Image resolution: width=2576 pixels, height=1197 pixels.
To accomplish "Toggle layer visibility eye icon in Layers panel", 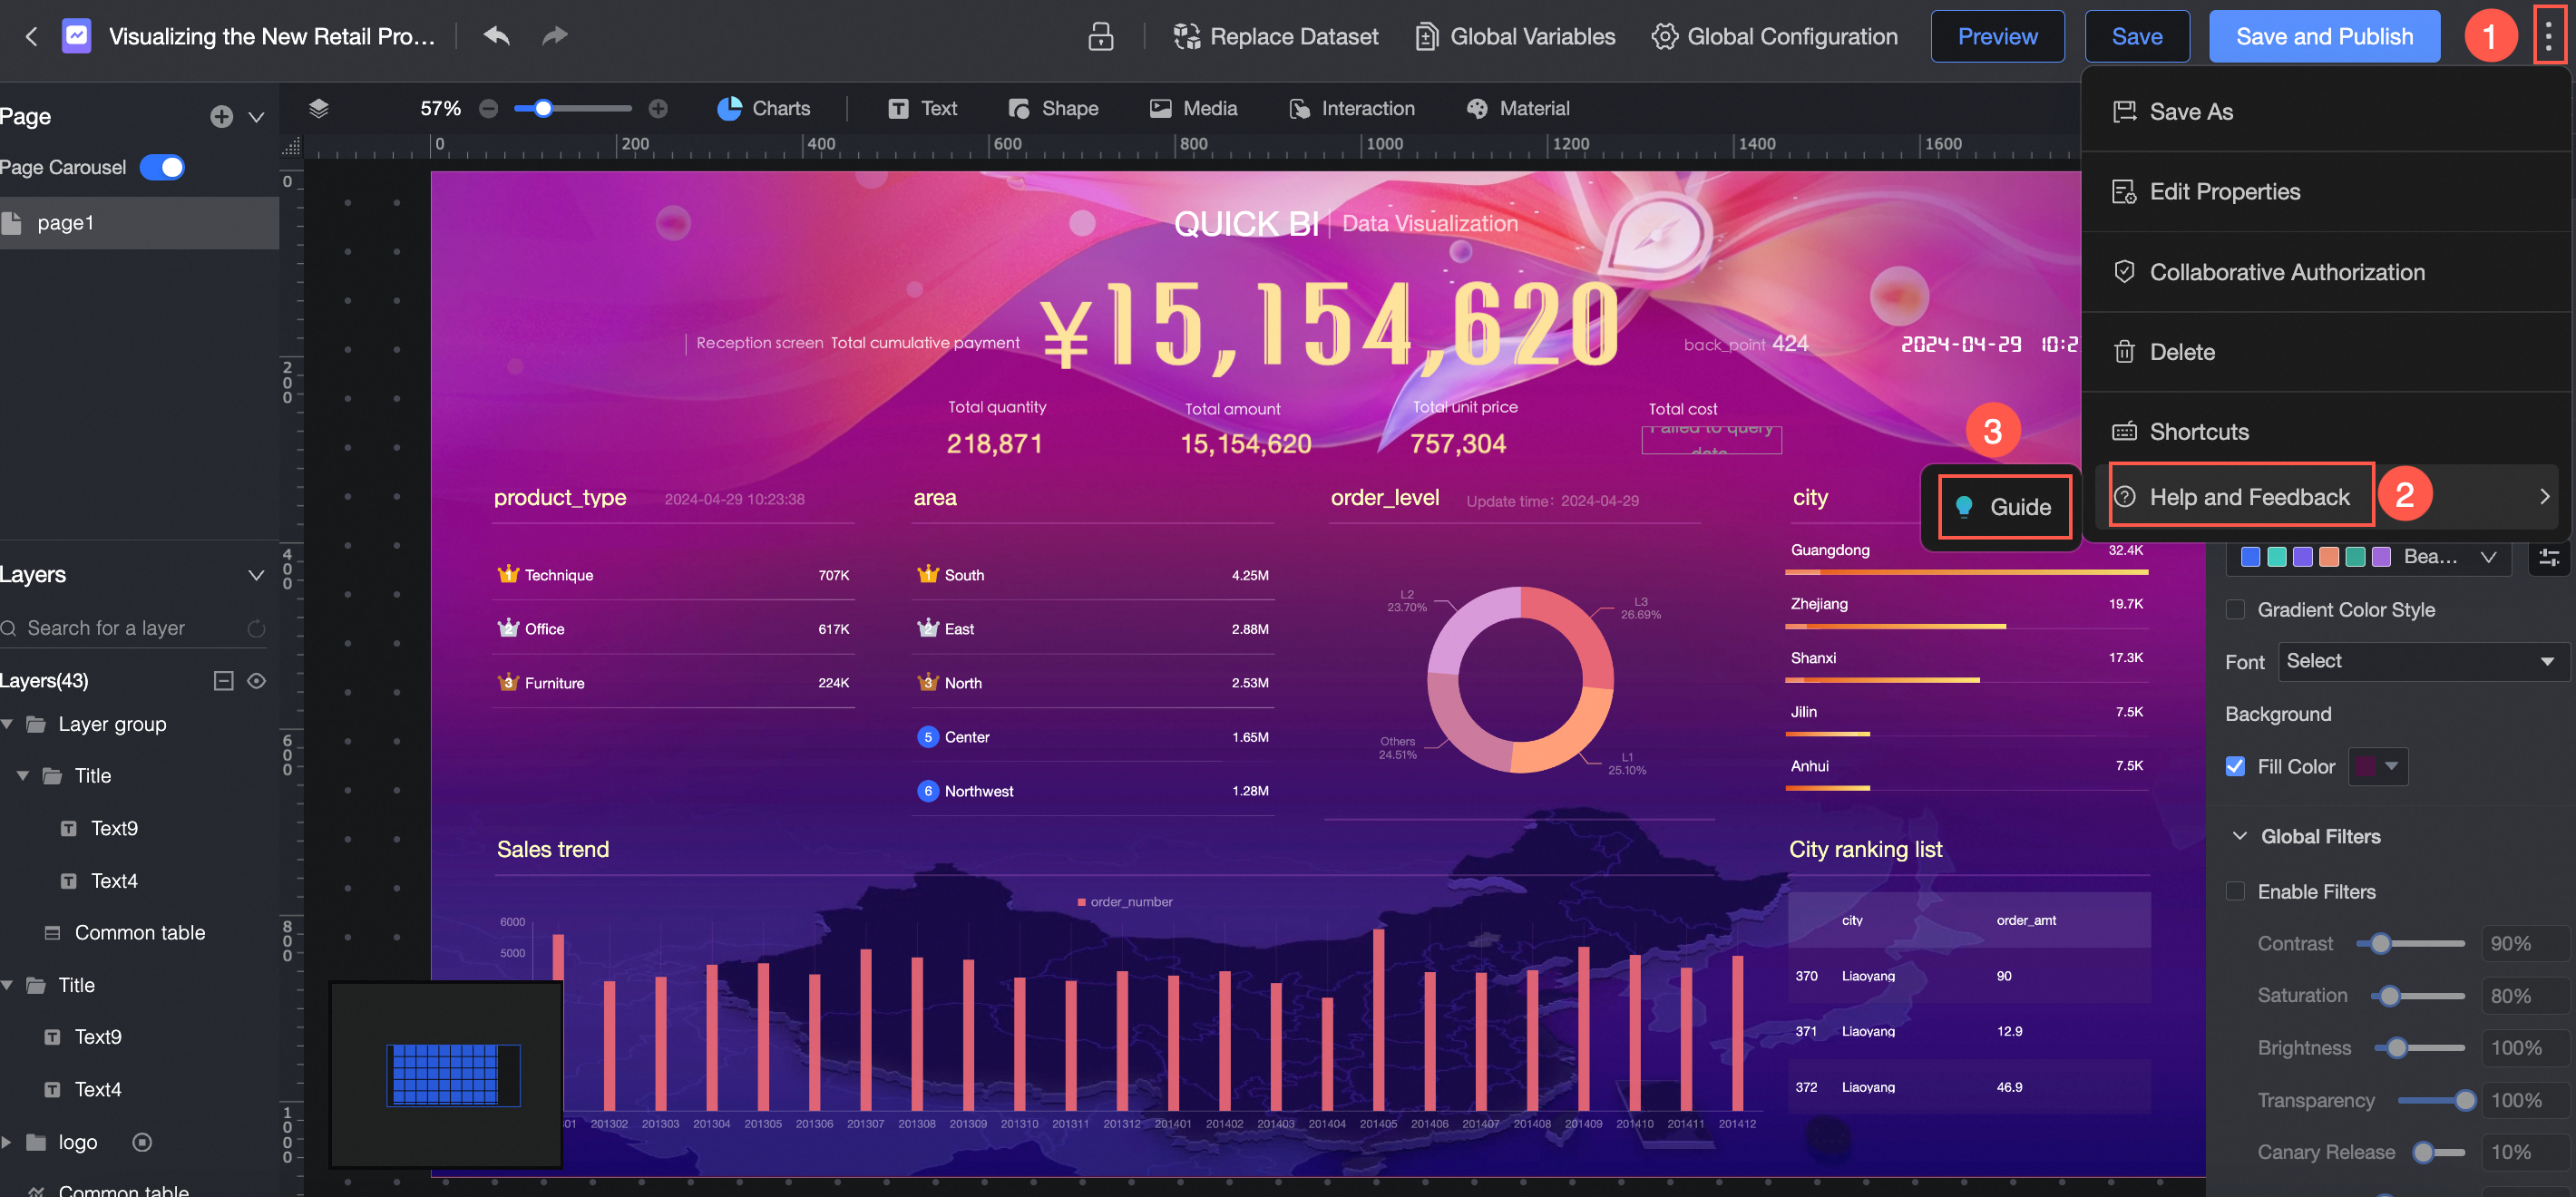I will (256, 681).
